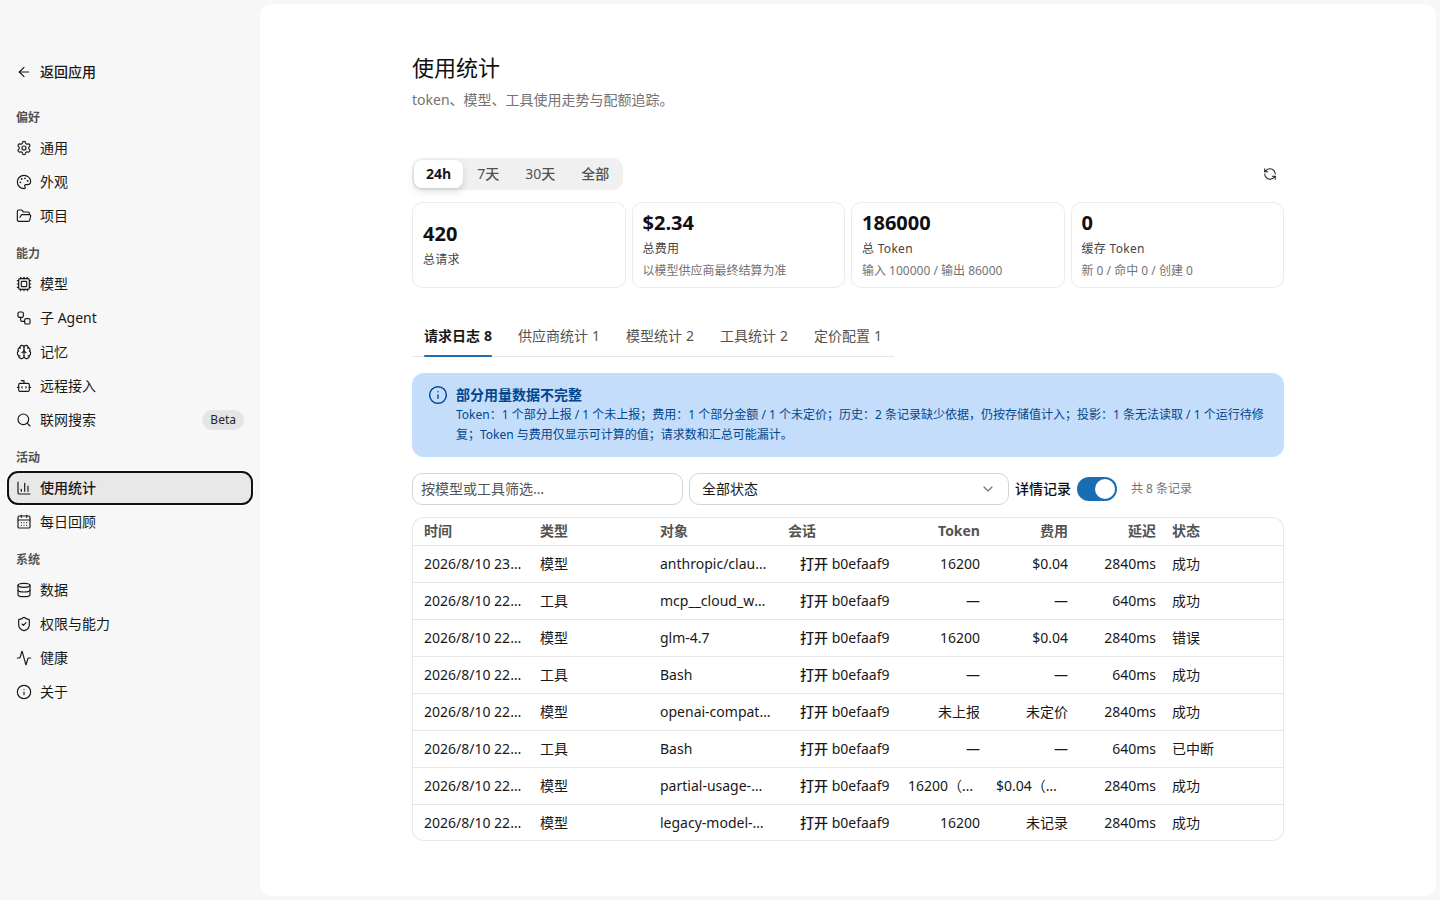The height and width of the screenshot is (900, 1440).
Task: Click the 模型 chip icon
Action: click(24, 284)
